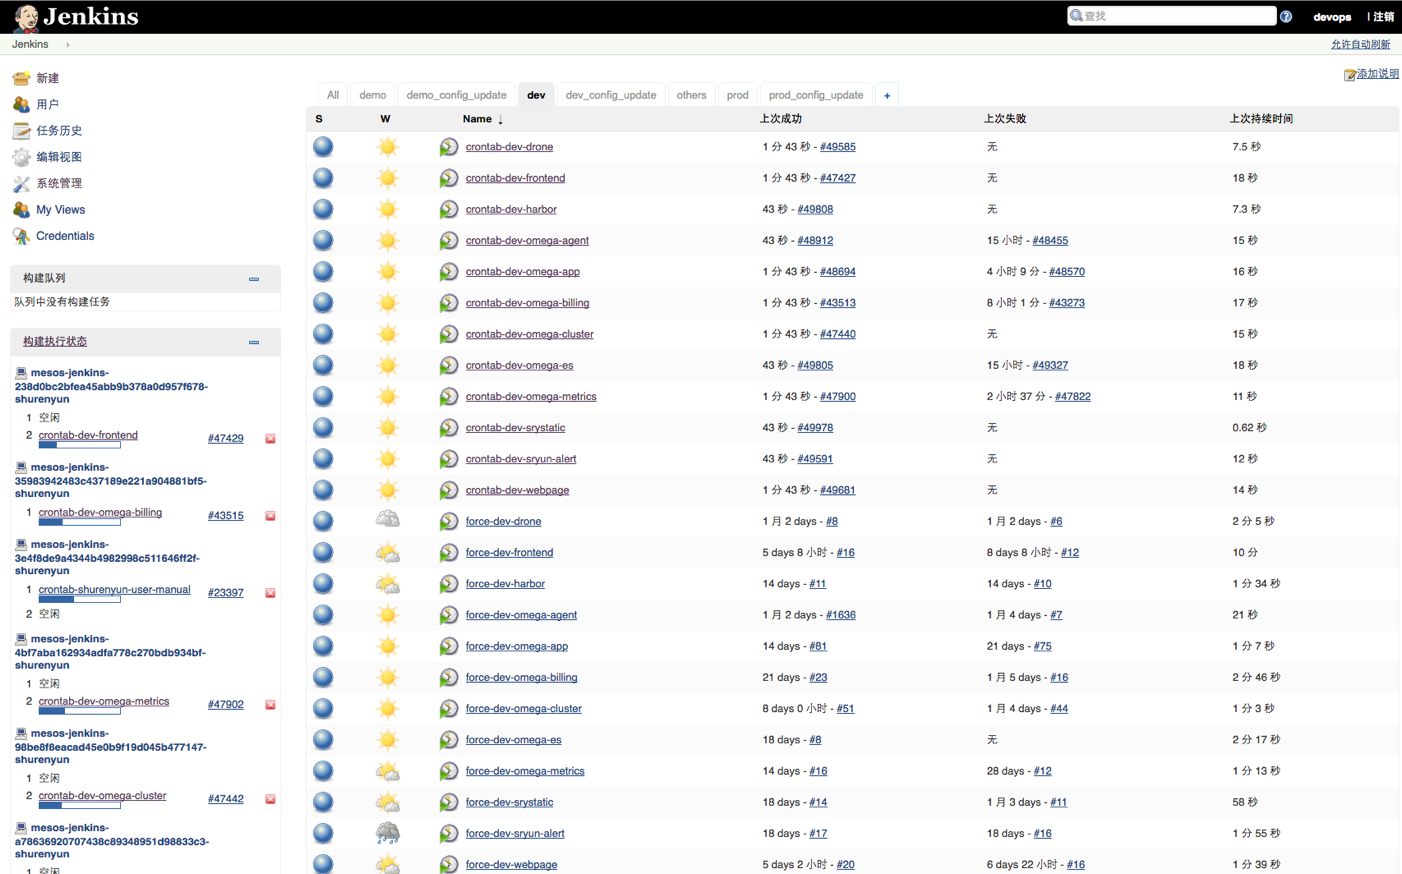Click the crontab-dev-omega-cluster build progress bar
Screen dimensions: 1402x874
(x=79, y=806)
